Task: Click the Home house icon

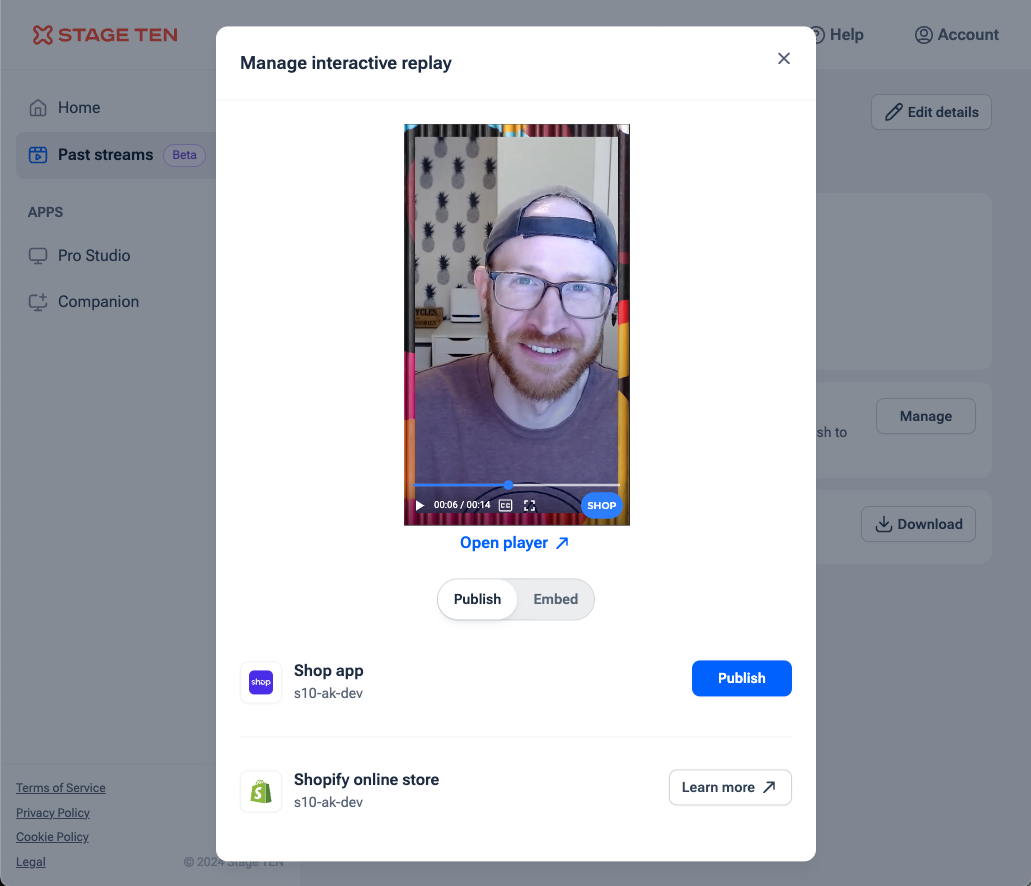Action: click(x=38, y=108)
